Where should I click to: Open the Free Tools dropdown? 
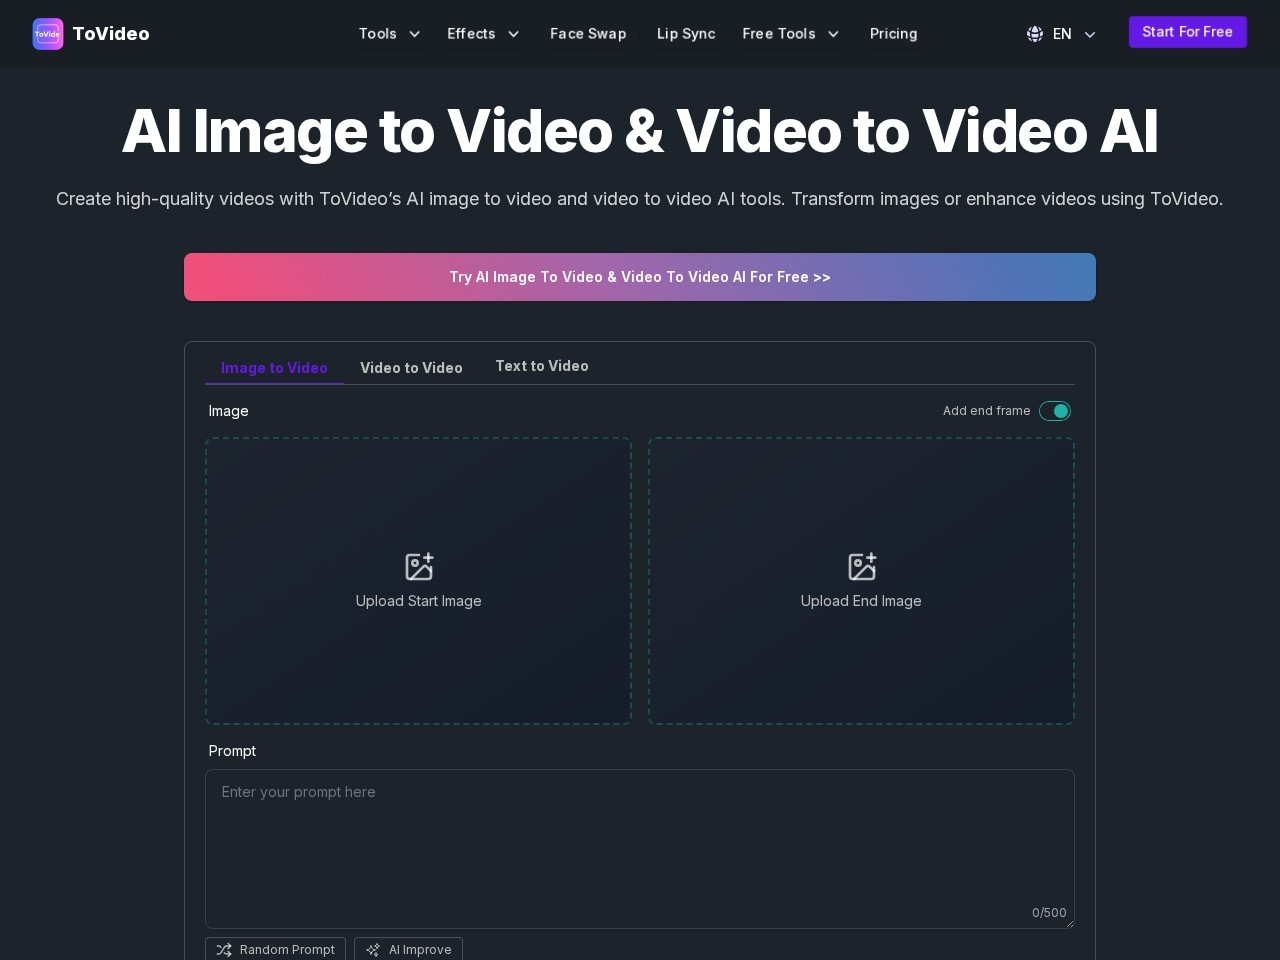point(791,33)
